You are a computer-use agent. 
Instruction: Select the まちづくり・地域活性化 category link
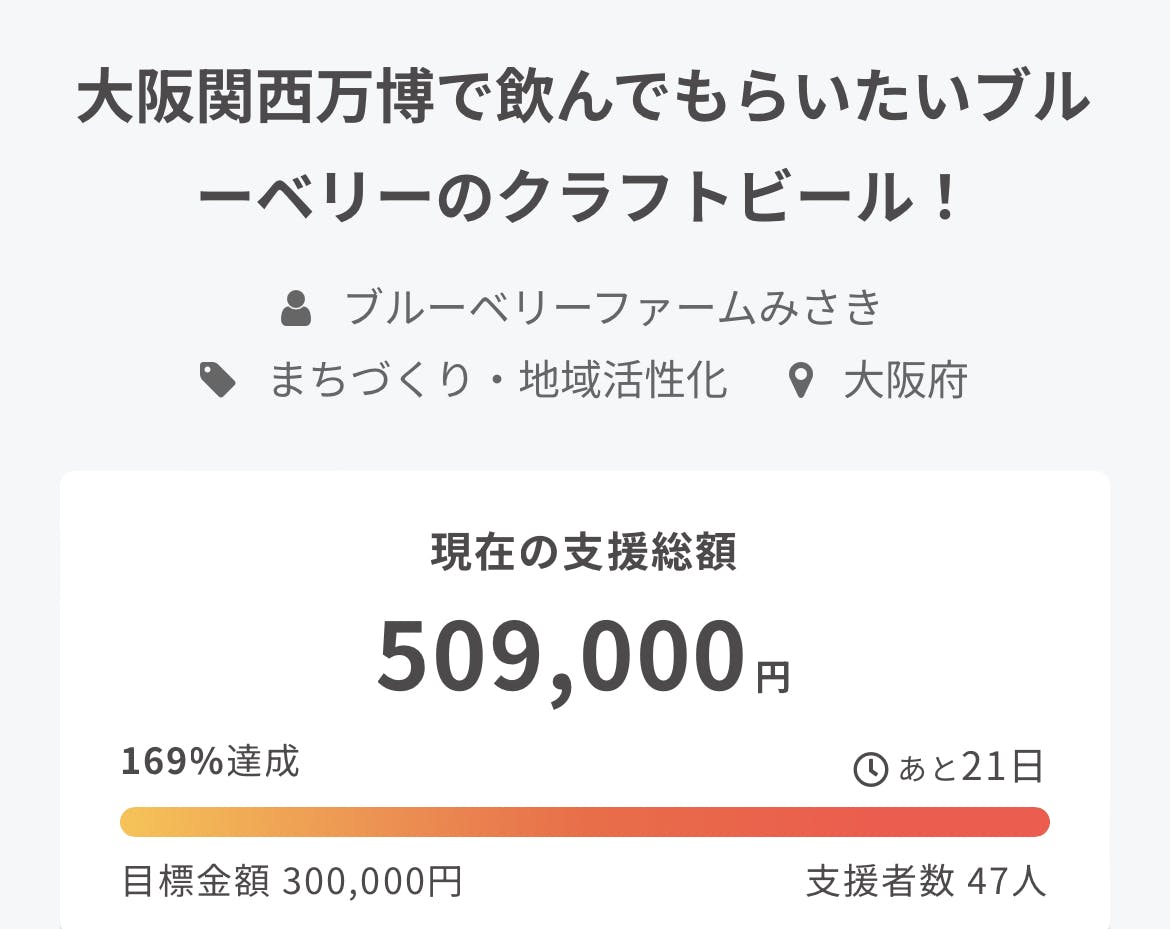[x=498, y=381]
